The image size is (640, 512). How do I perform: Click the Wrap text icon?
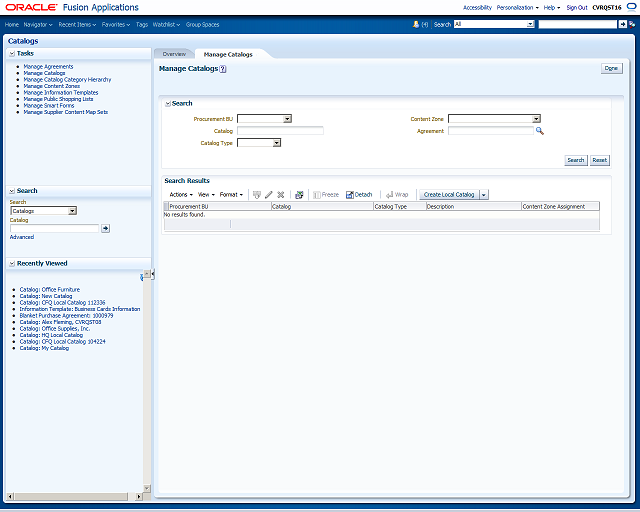pyautogui.click(x=389, y=195)
